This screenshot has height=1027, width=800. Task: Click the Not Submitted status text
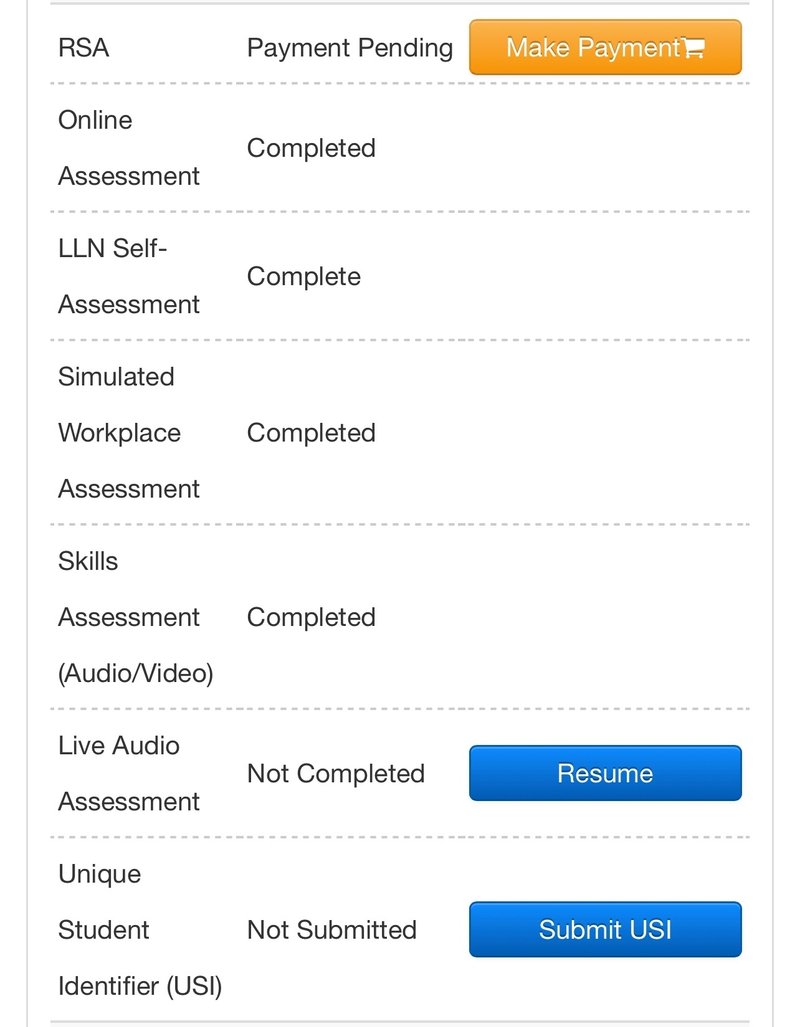331,929
